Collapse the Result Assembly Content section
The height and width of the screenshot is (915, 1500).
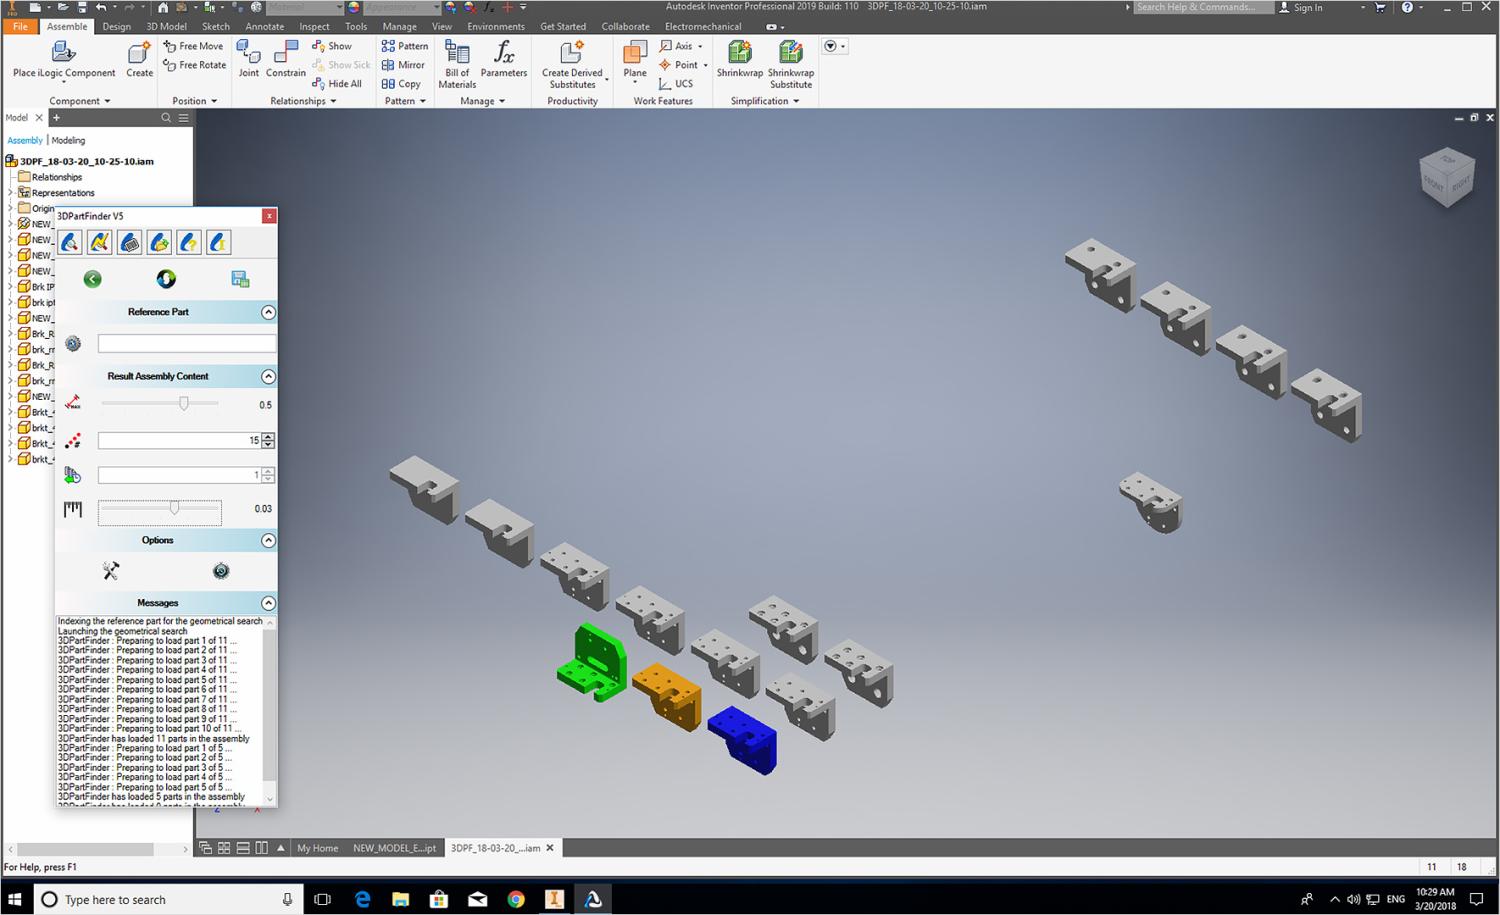pos(268,376)
